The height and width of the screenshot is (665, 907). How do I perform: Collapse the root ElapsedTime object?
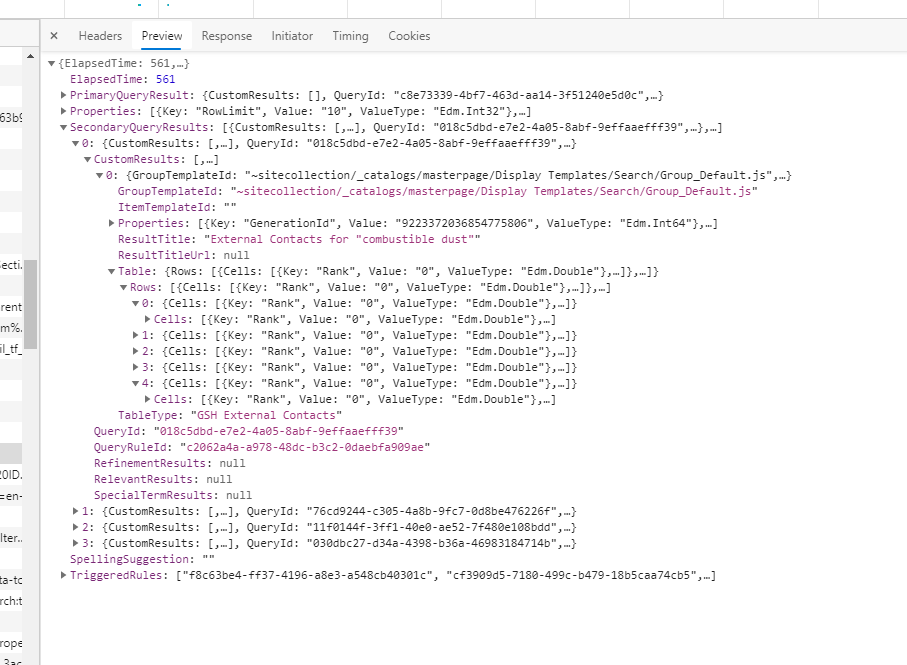pyautogui.click(x=51, y=63)
